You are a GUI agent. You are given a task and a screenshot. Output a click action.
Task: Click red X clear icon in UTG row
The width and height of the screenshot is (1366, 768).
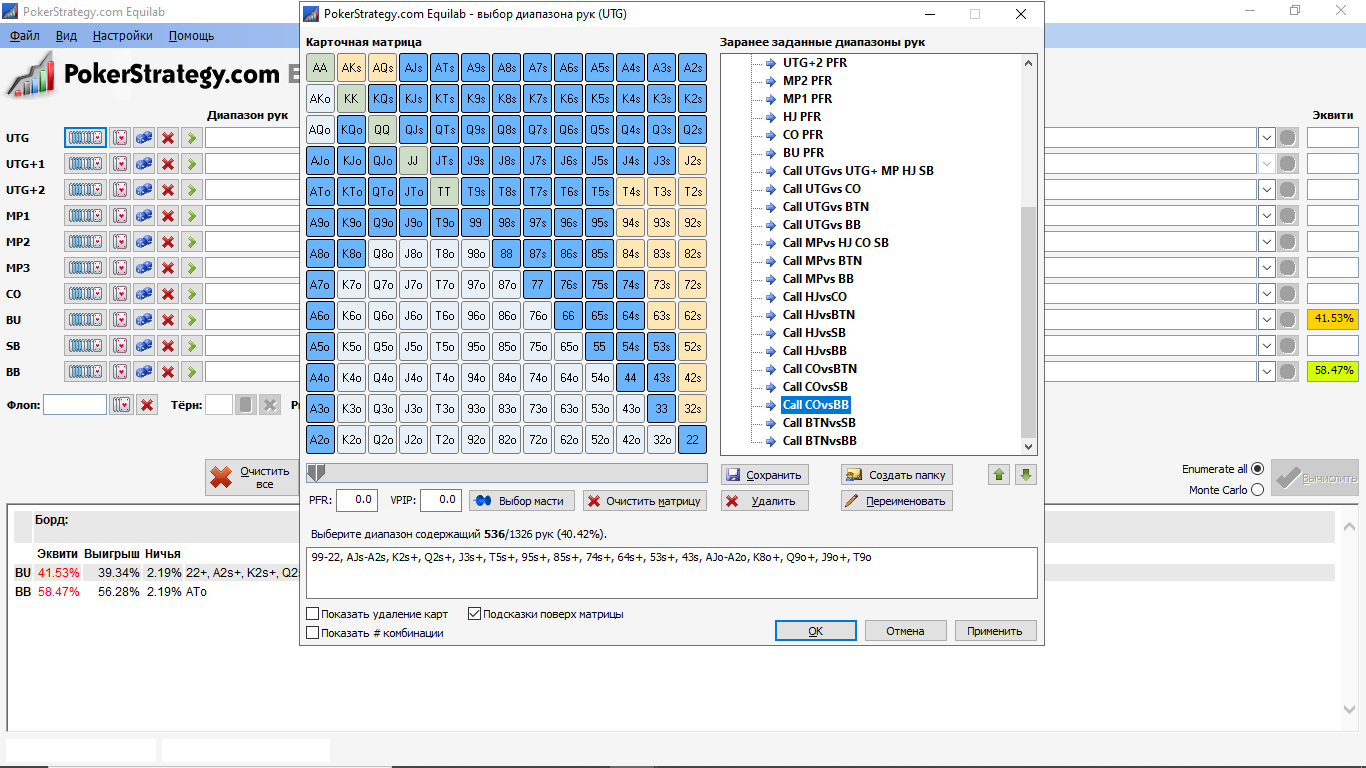click(x=168, y=137)
